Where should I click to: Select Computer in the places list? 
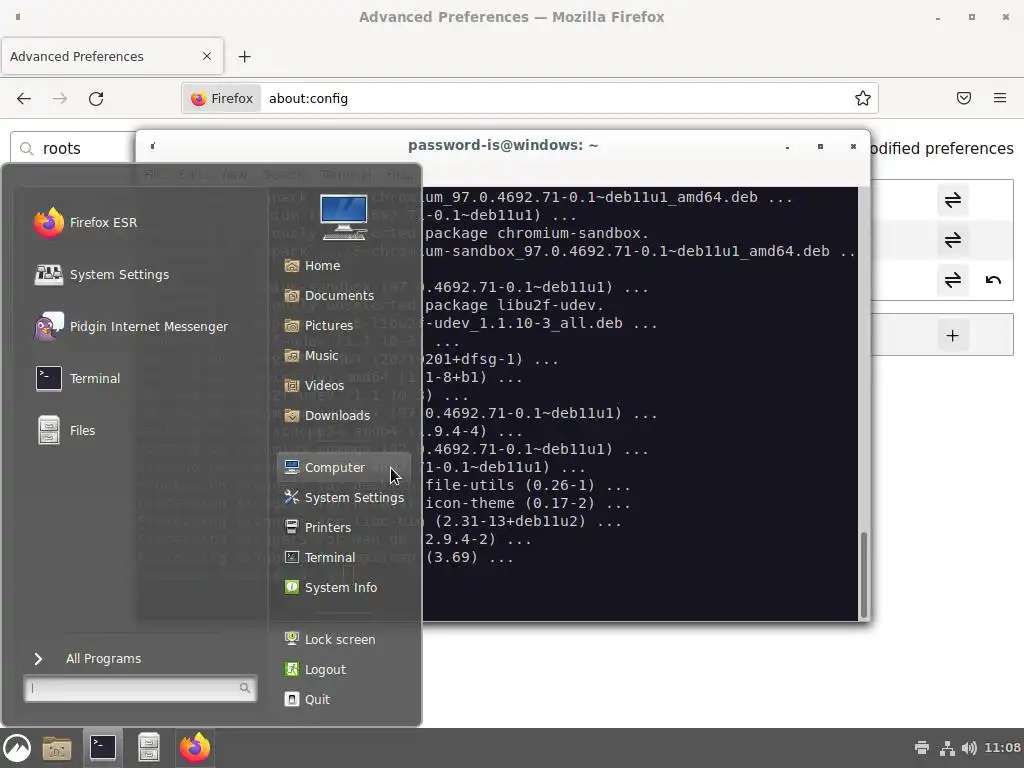(x=344, y=468)
